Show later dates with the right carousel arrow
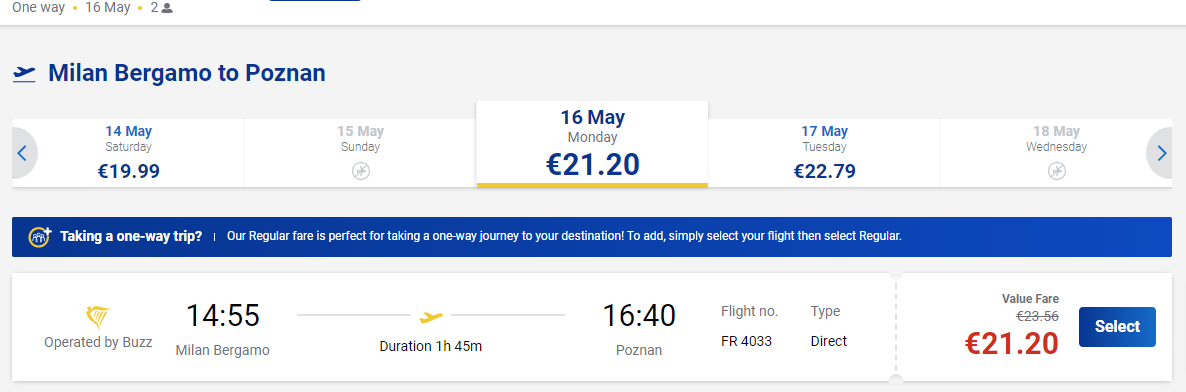Image resolution: width=1186 pixels, height=392 pixels. click(1161, 154)
